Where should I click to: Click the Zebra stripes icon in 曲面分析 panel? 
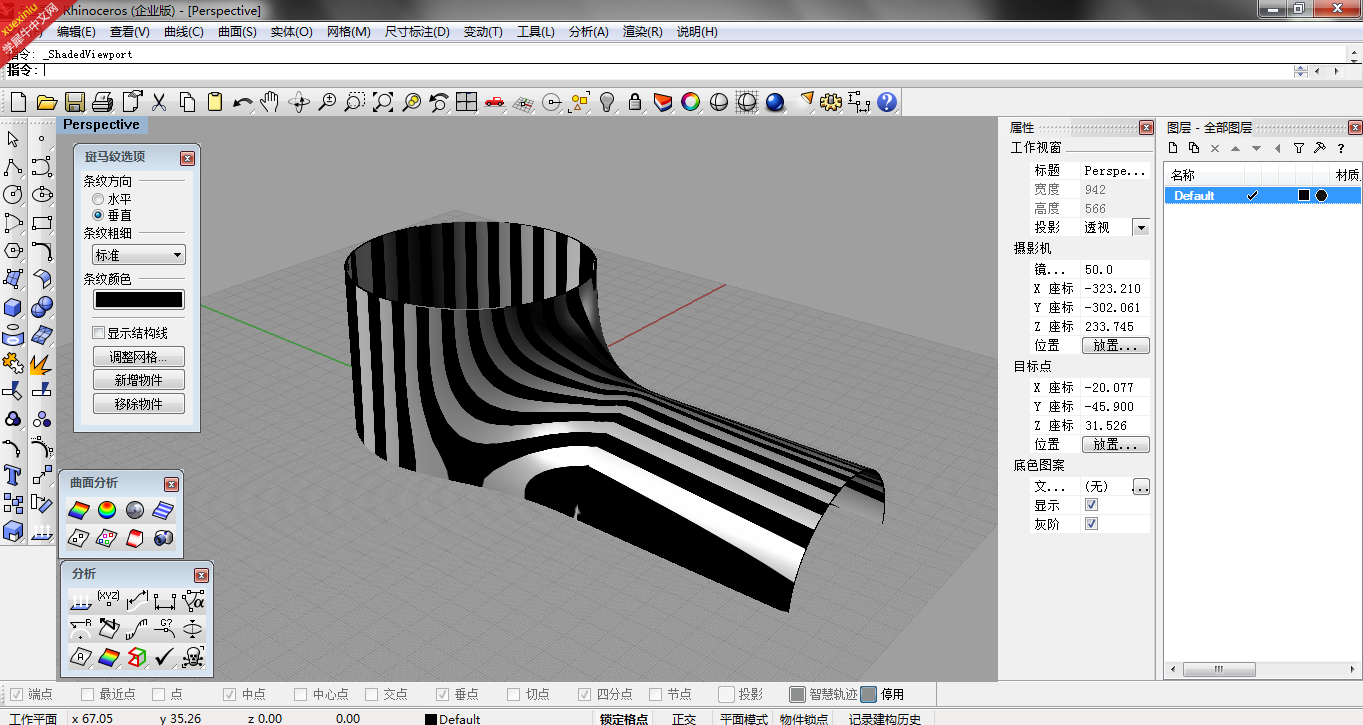pos(163,510)
